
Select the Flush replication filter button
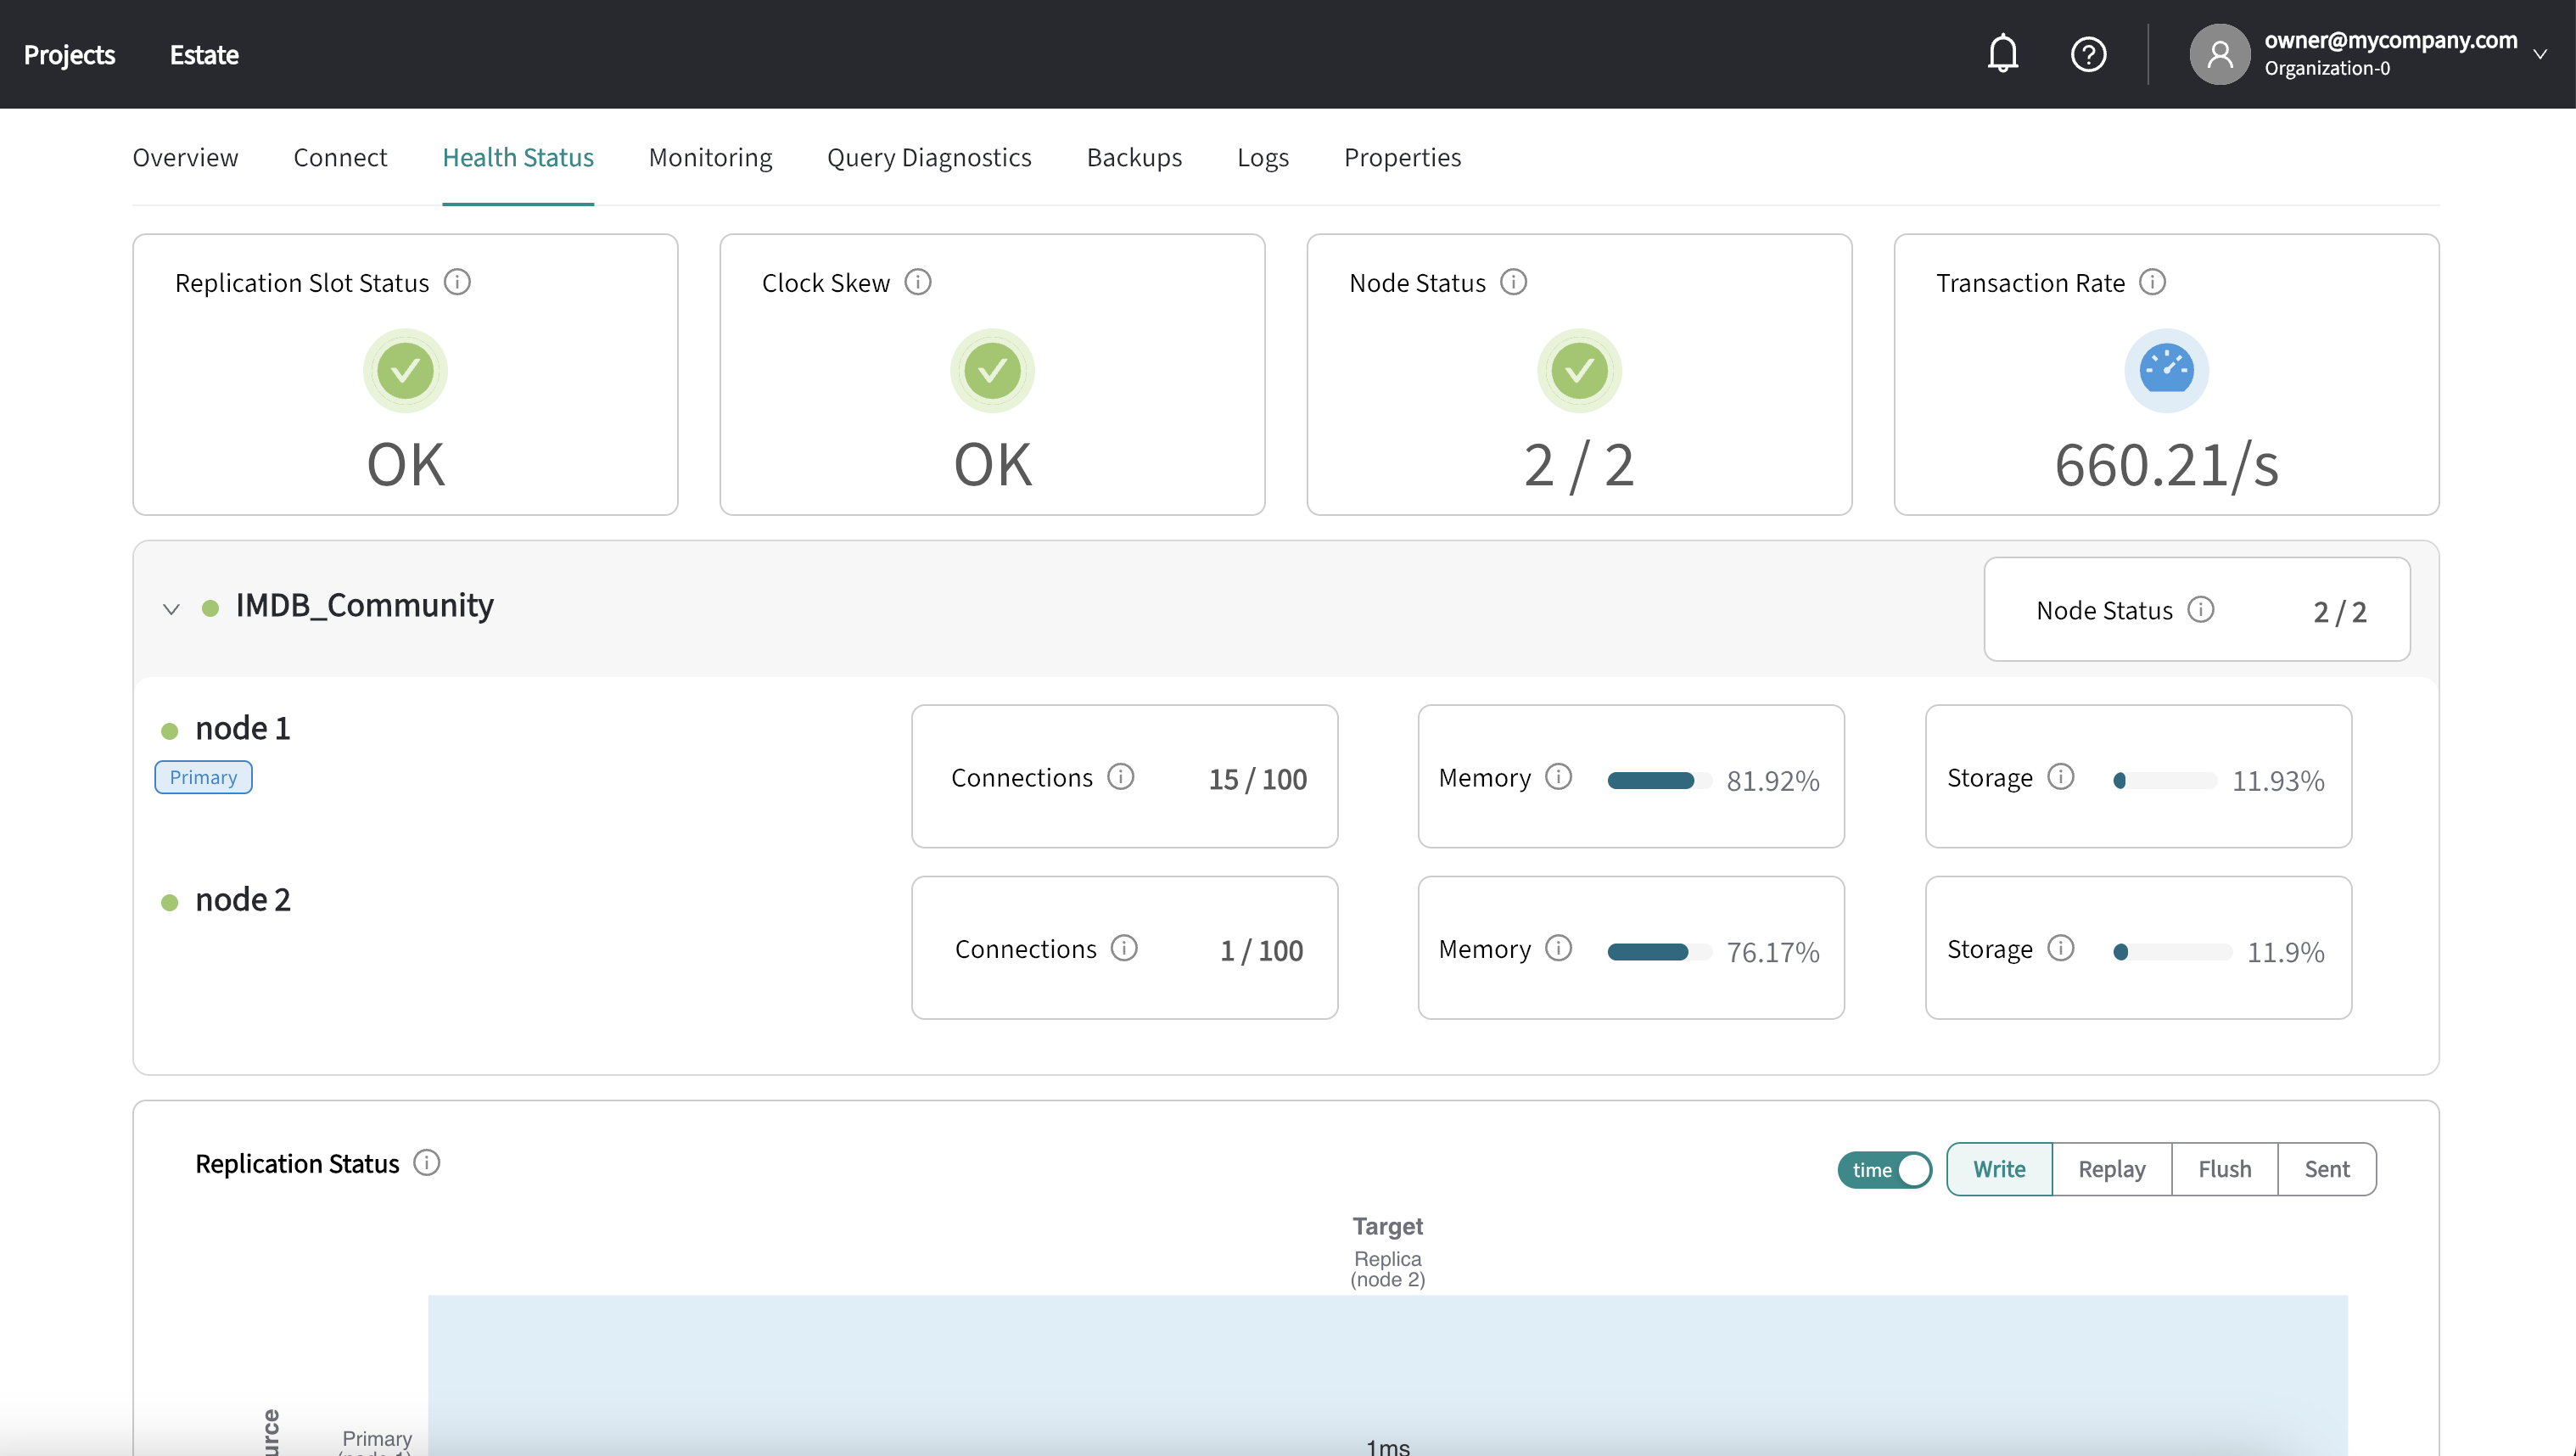pos(2224,1168)
